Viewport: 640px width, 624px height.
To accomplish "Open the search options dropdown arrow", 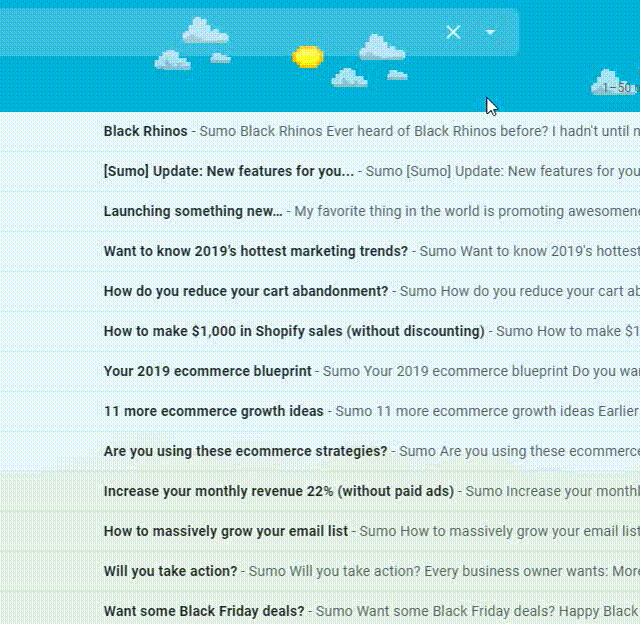I will [x=490, y=32].
